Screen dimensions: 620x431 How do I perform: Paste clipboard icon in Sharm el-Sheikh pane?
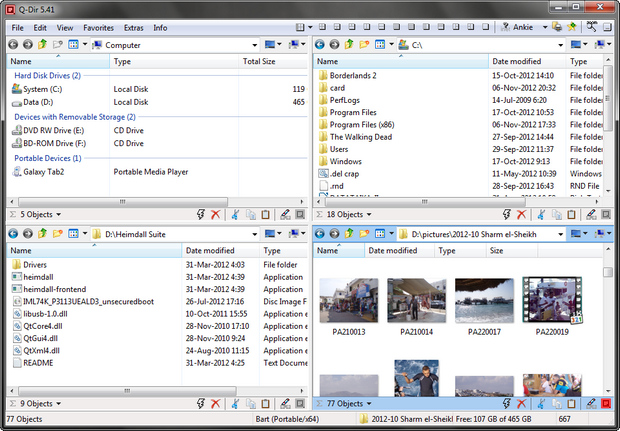point(571,403)
